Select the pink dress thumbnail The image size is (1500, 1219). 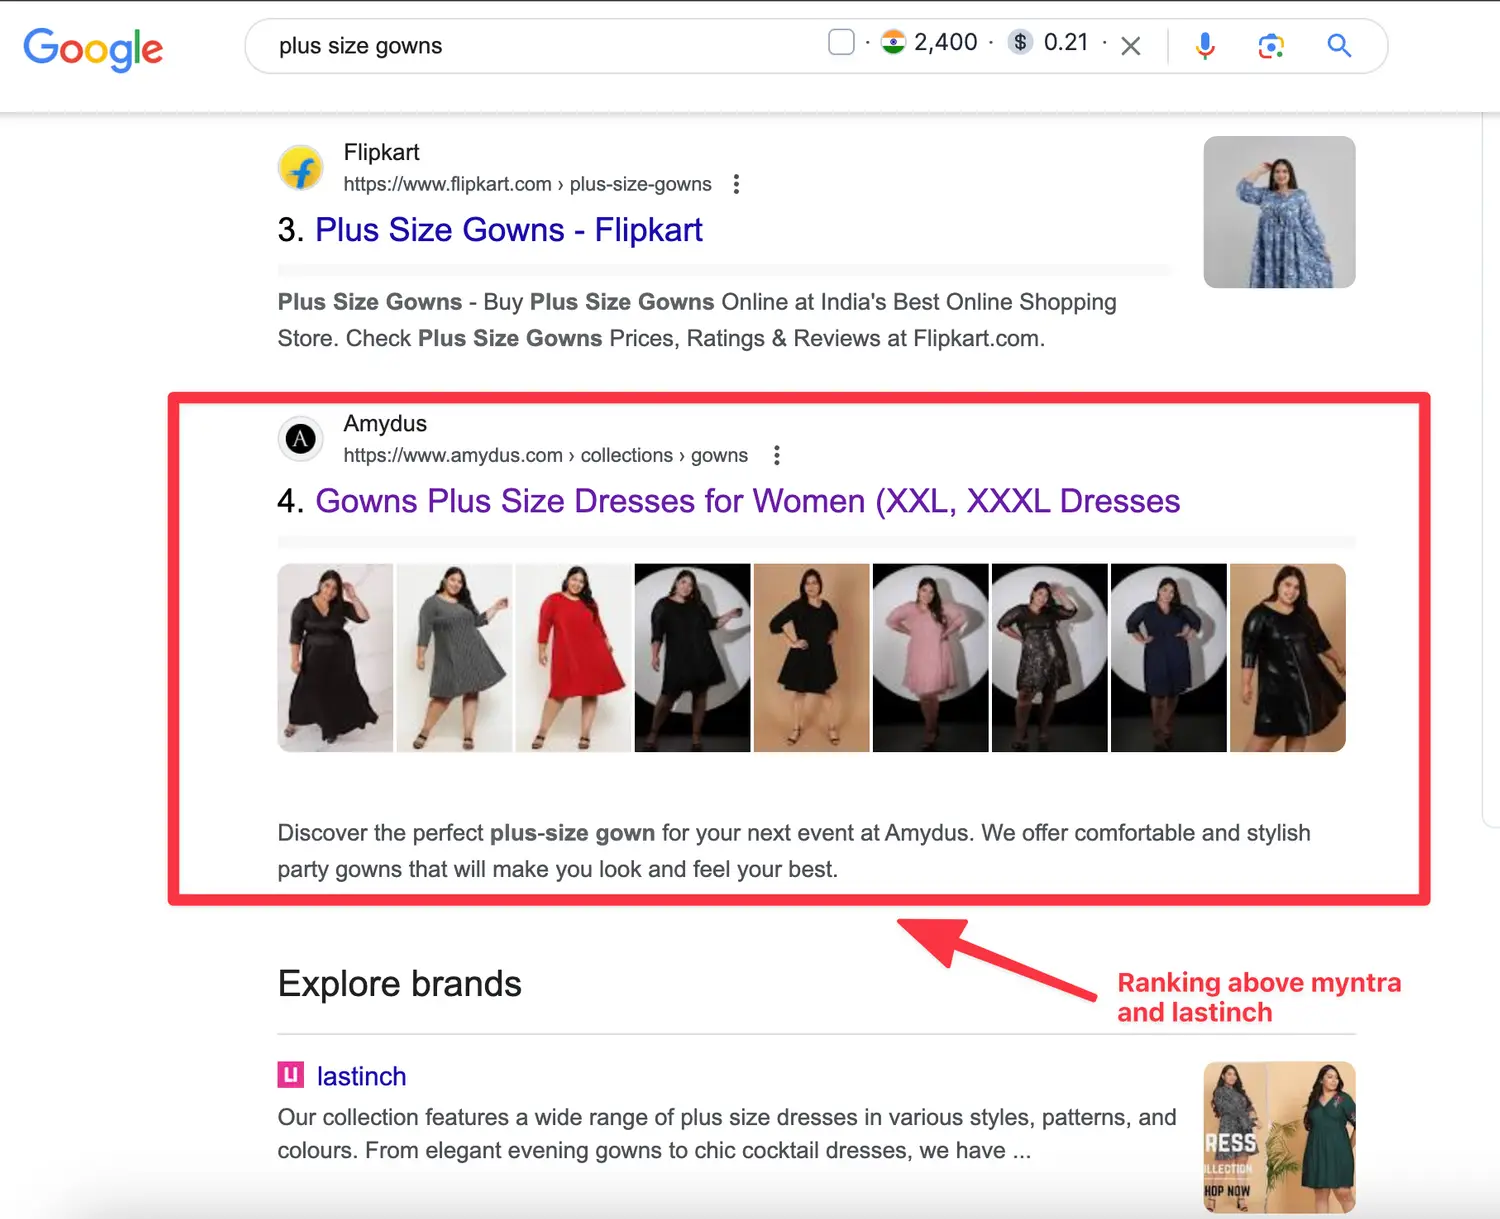[x=930, y=657]
